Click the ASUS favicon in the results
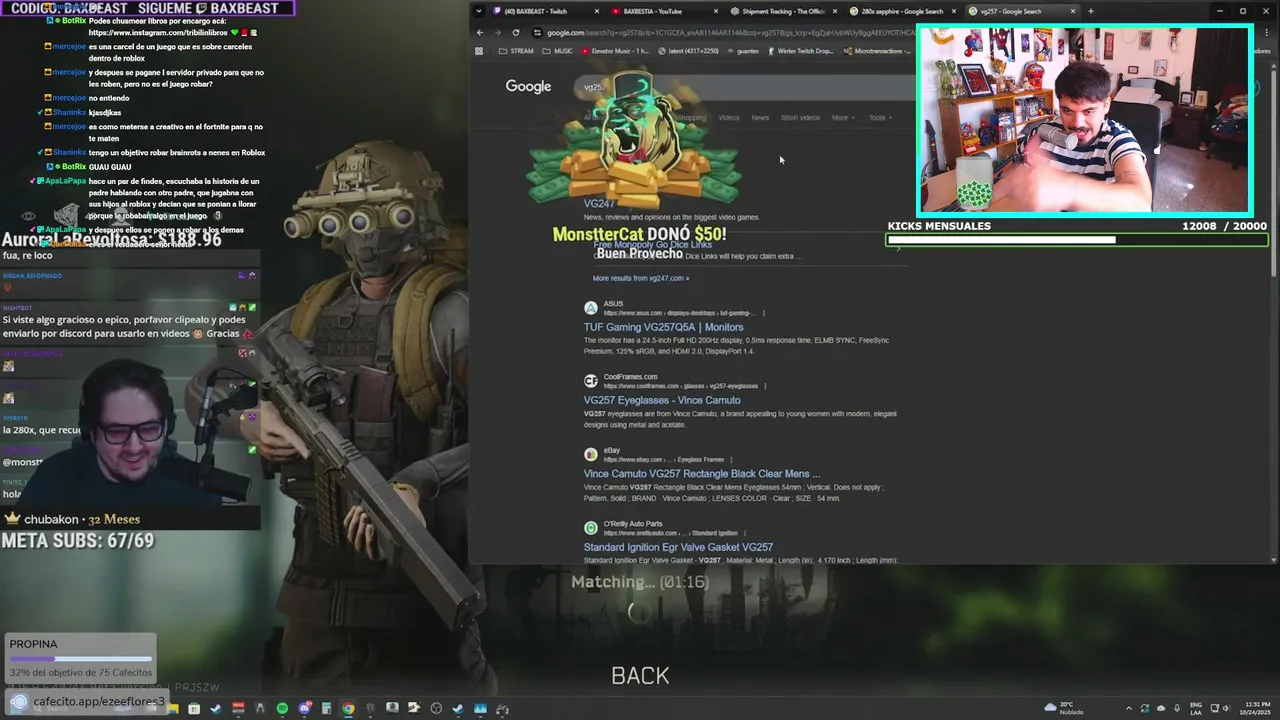Viewport: 1280px width, 720px height. 591,308
